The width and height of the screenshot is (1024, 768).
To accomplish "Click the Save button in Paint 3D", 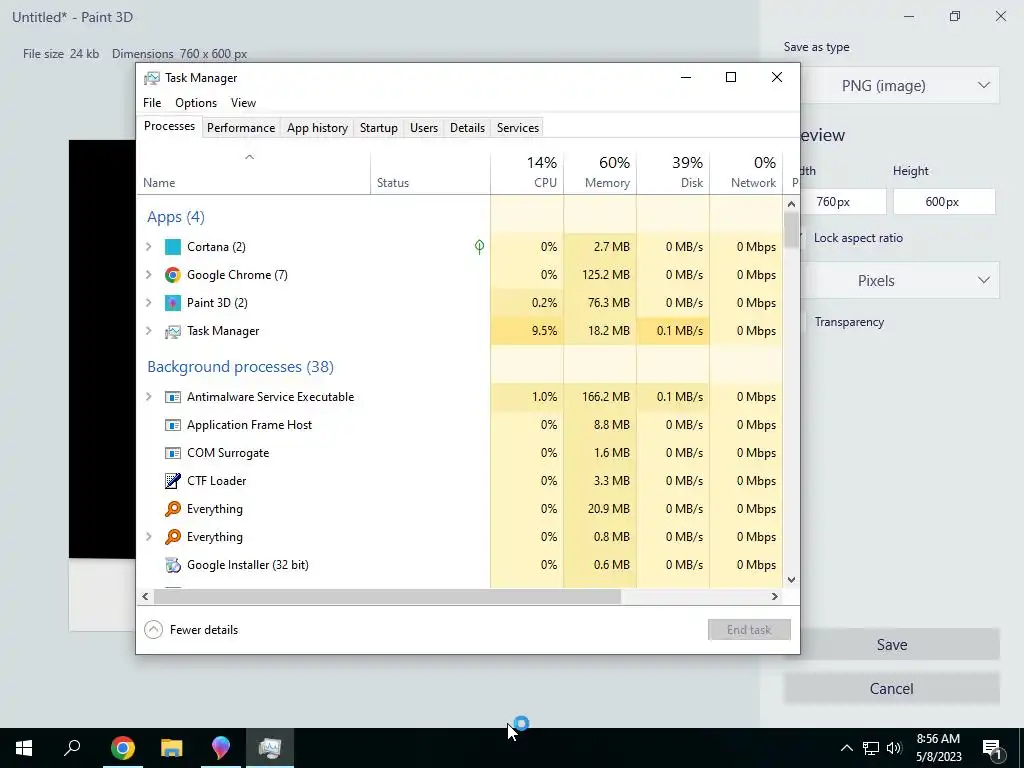I will [x=891, y=645].
